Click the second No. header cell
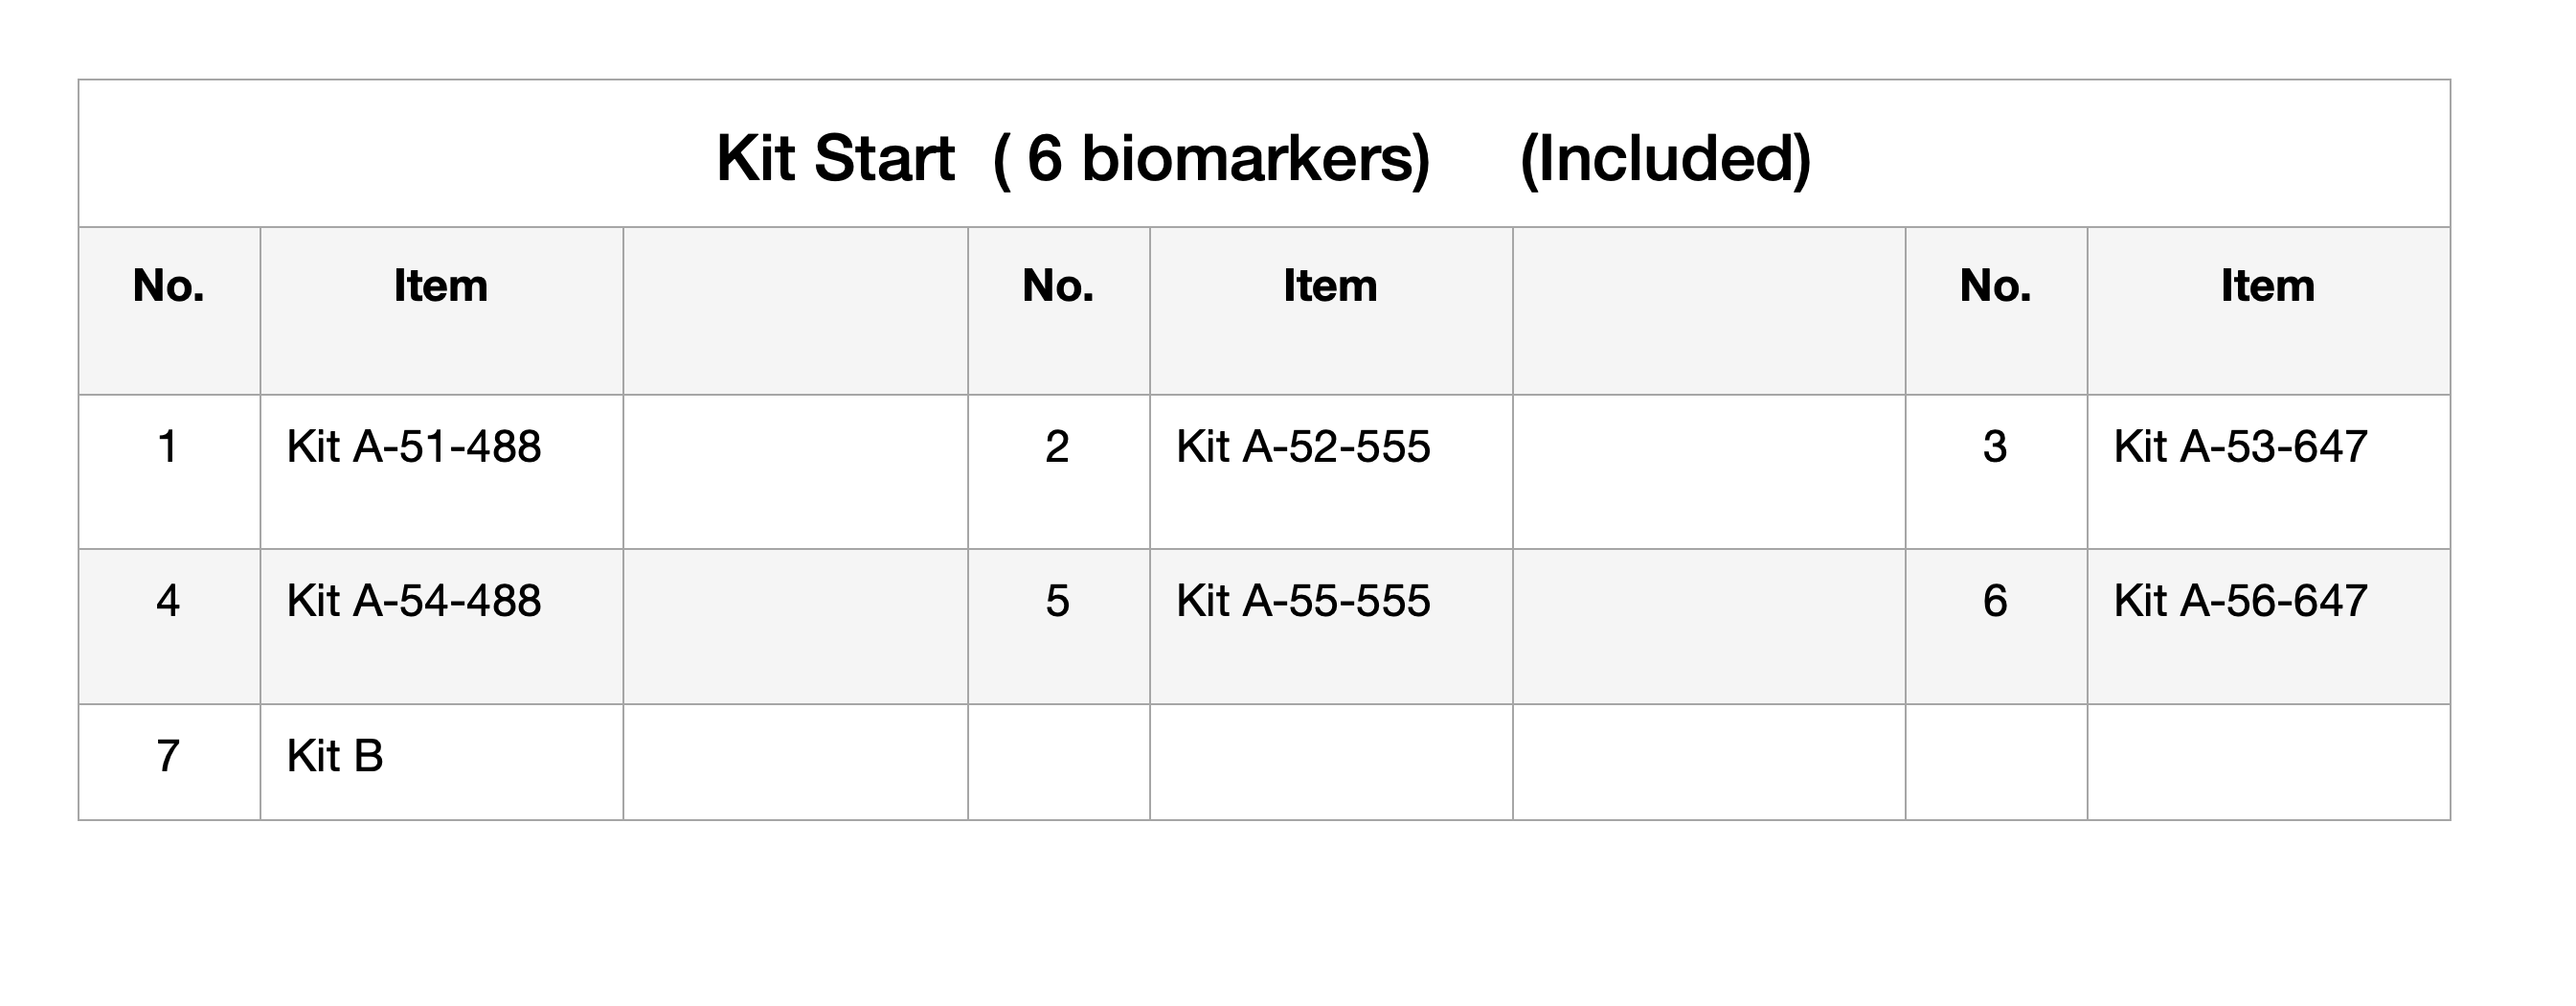Screen dimensions: 2576x1006 point(1059,311)
